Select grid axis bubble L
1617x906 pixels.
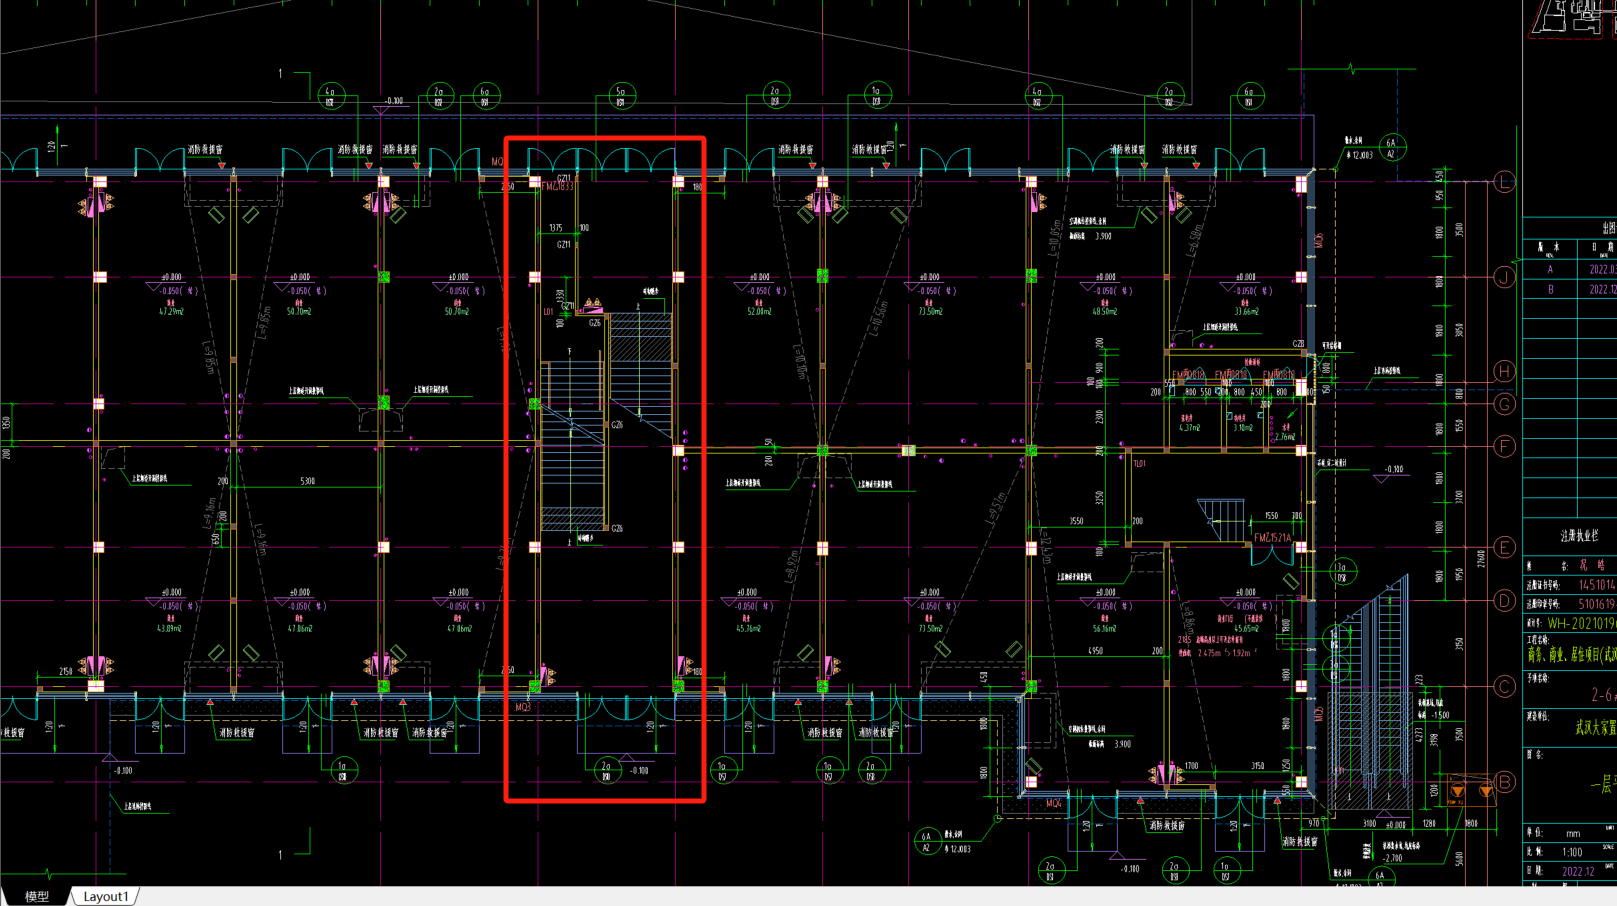click(1504, 182)
